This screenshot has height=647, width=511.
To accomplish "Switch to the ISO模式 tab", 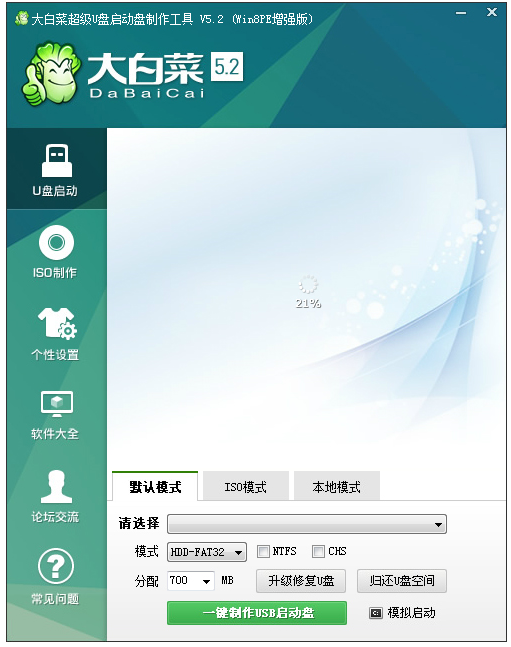I will [246, 486].
